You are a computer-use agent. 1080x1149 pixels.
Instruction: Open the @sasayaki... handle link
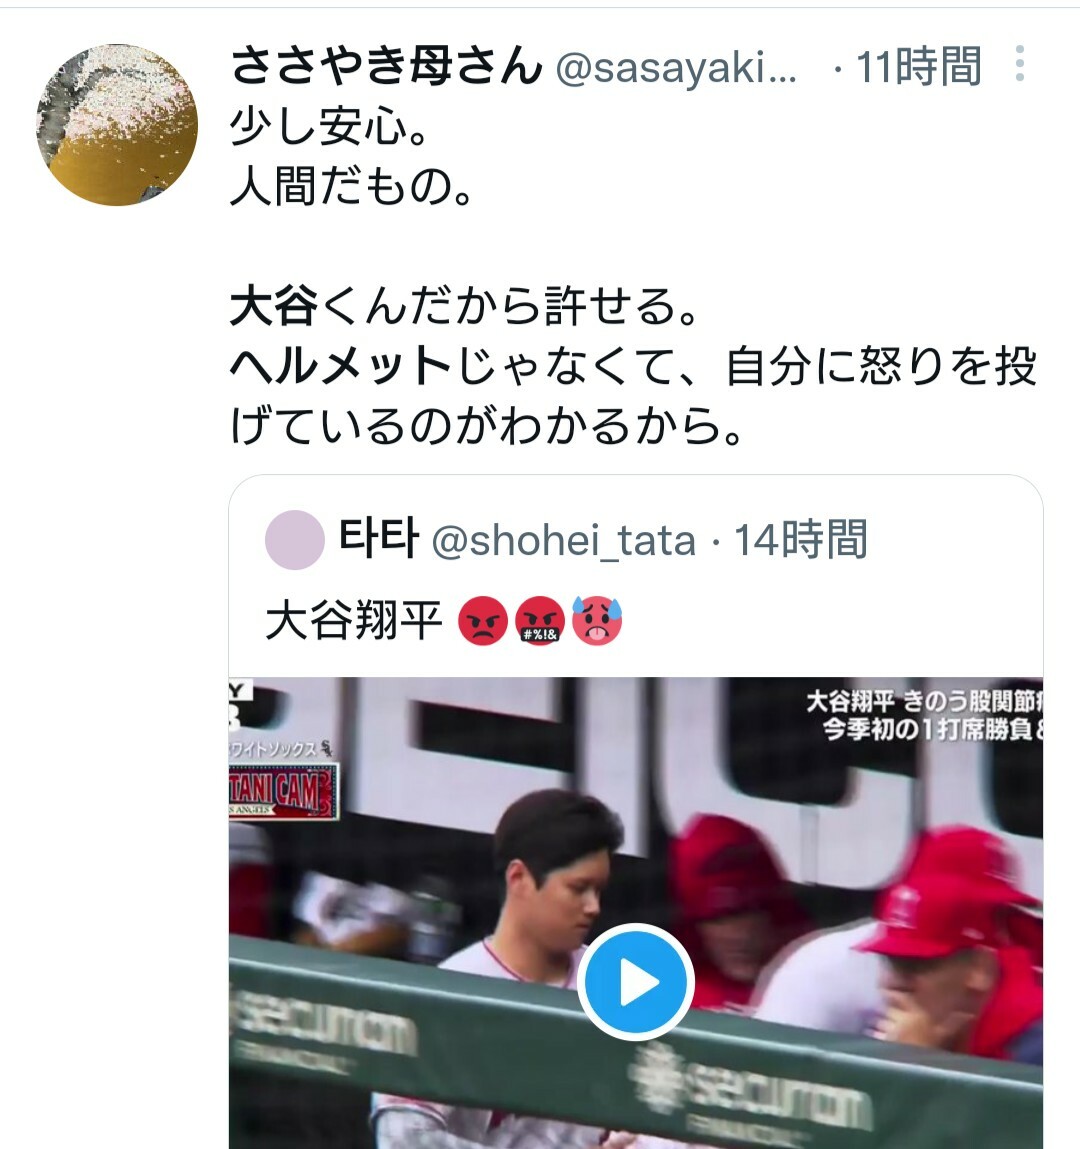coord(676,68)
